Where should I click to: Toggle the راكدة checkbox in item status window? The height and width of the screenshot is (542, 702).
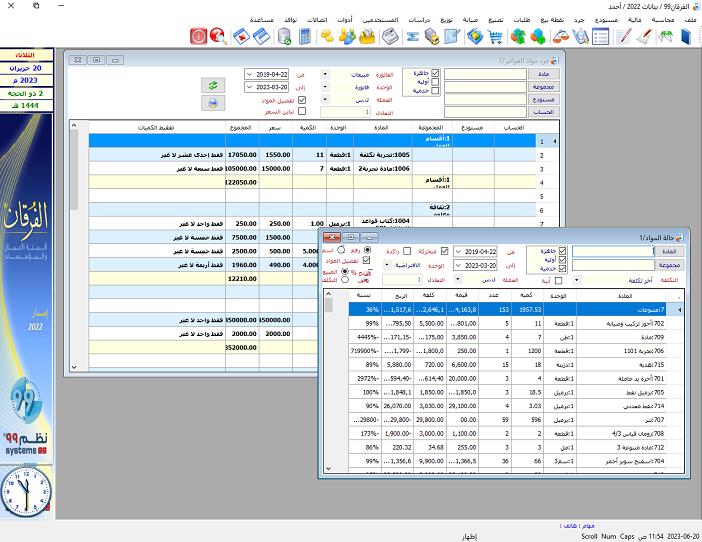point(407,252)
